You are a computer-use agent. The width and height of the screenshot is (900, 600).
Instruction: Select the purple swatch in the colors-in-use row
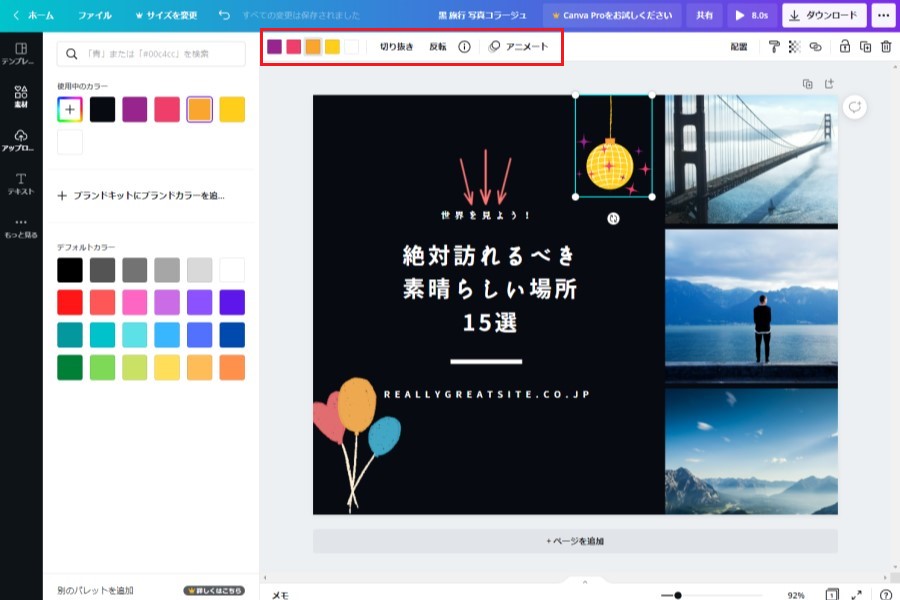click(x=135, y=110)
